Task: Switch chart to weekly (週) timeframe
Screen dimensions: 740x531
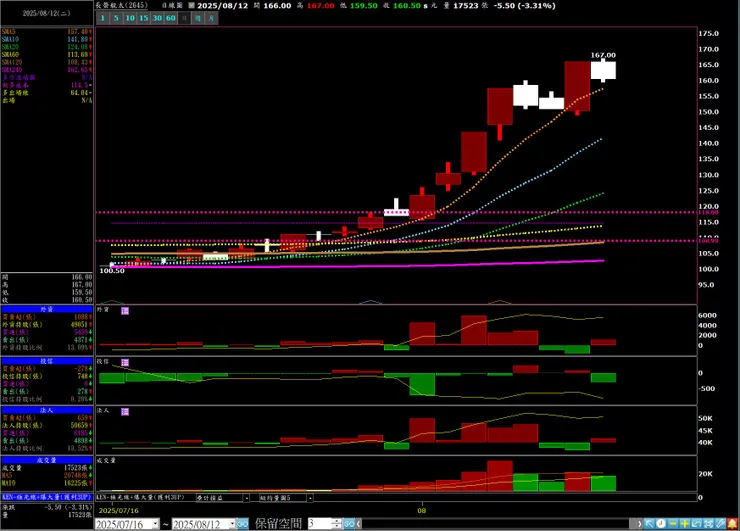Action: click(198, 18)
